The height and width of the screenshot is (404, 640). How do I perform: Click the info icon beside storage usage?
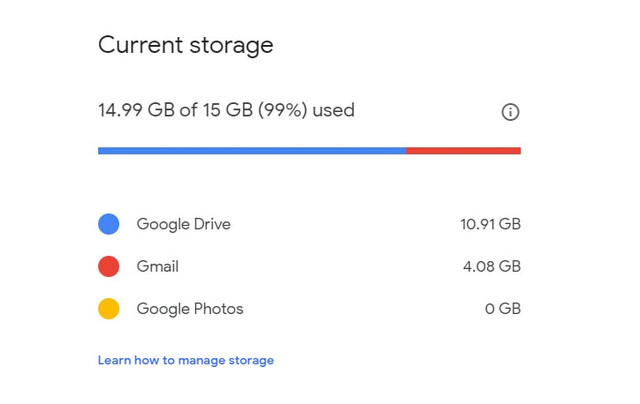click(x=510, y=112)
